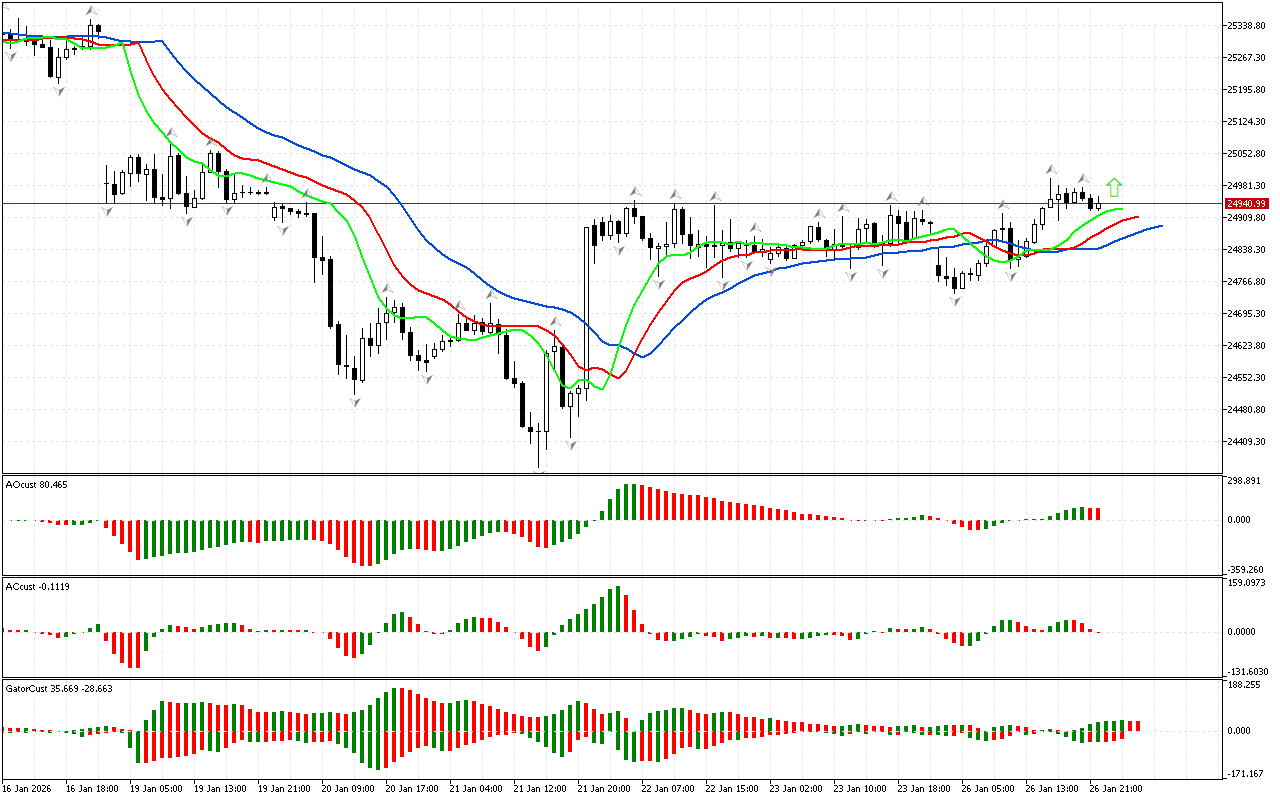
Task: Click the 159.0973 AC scale value
Action: [1247, 583]
